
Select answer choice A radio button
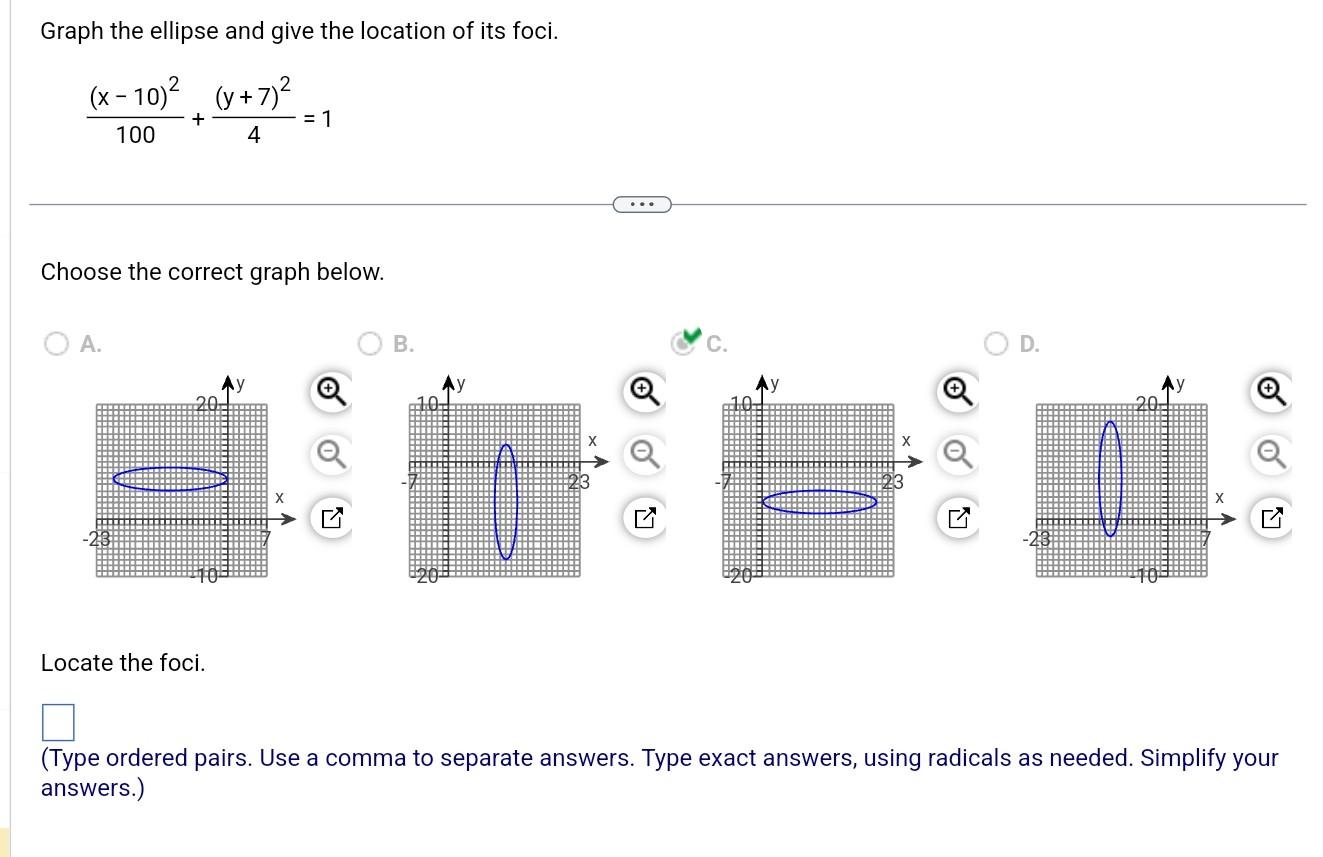pos(57,343)
